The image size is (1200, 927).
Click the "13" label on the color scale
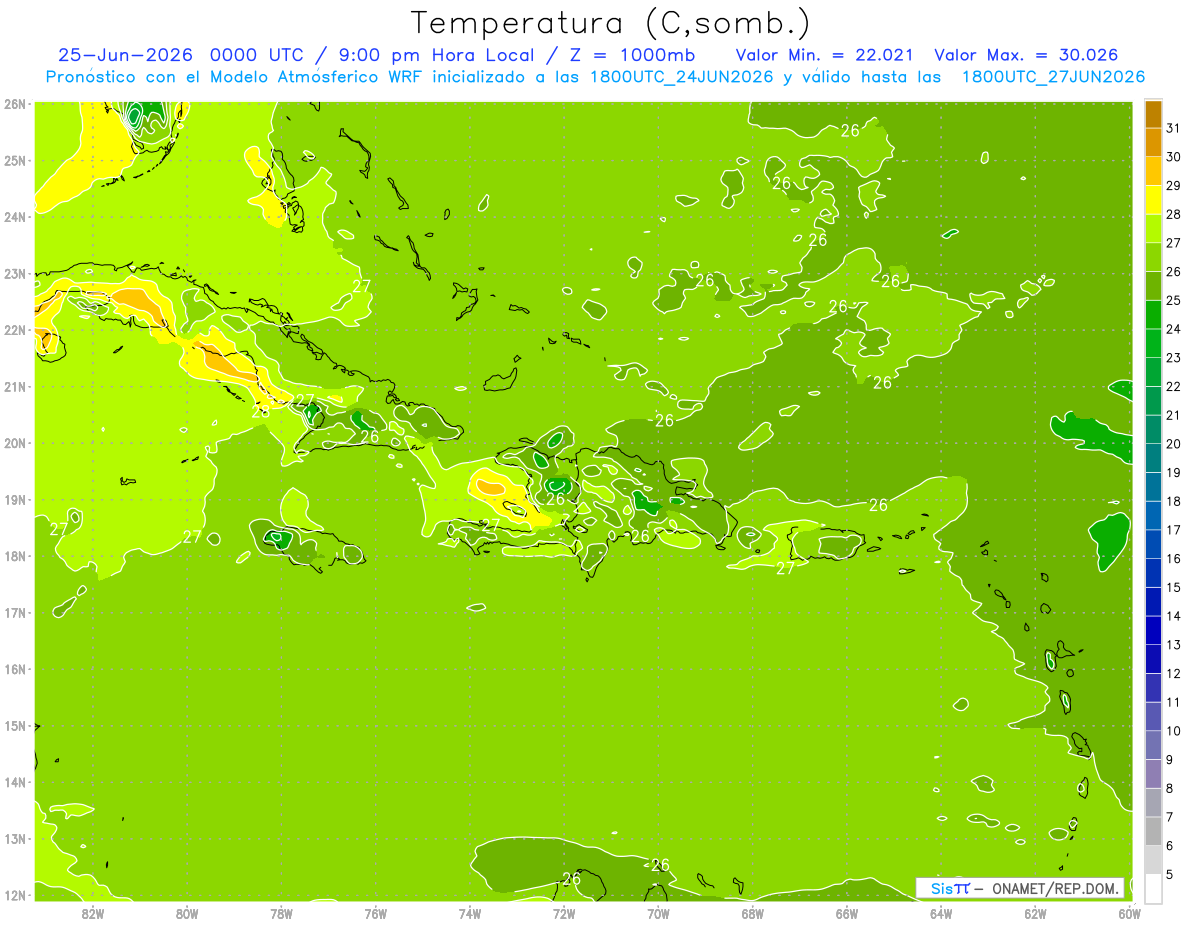click(1173, 645)
